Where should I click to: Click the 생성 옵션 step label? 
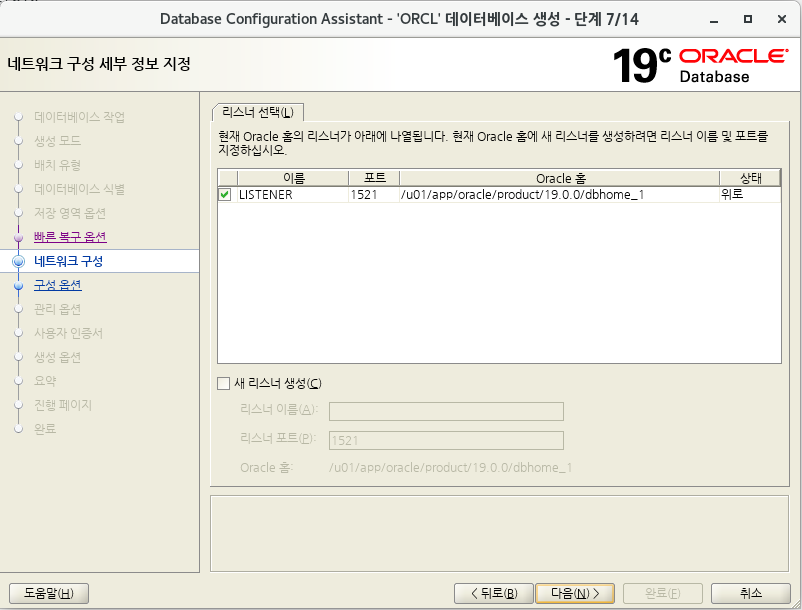[57, 357]
